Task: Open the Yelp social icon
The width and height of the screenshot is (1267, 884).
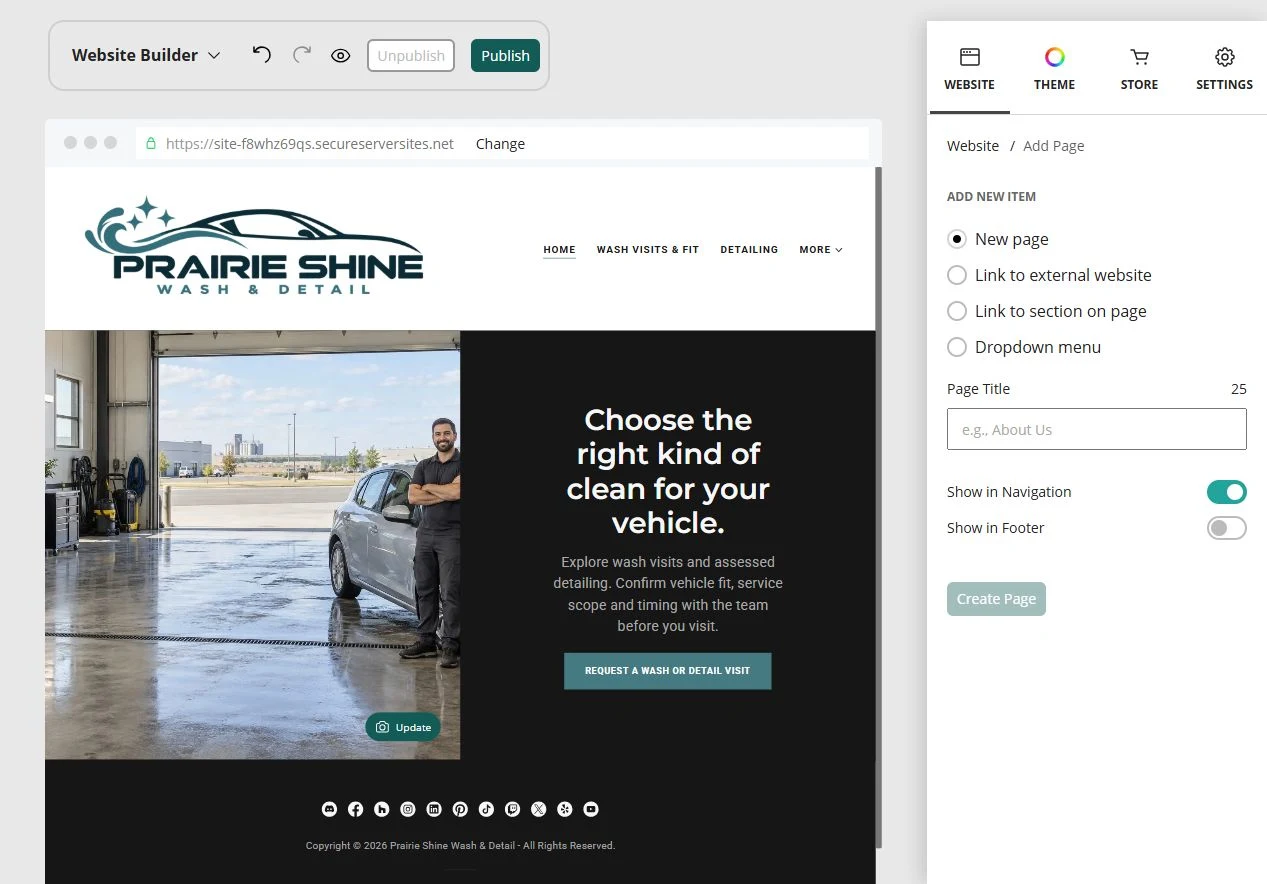Action: (x=565, y=809)
